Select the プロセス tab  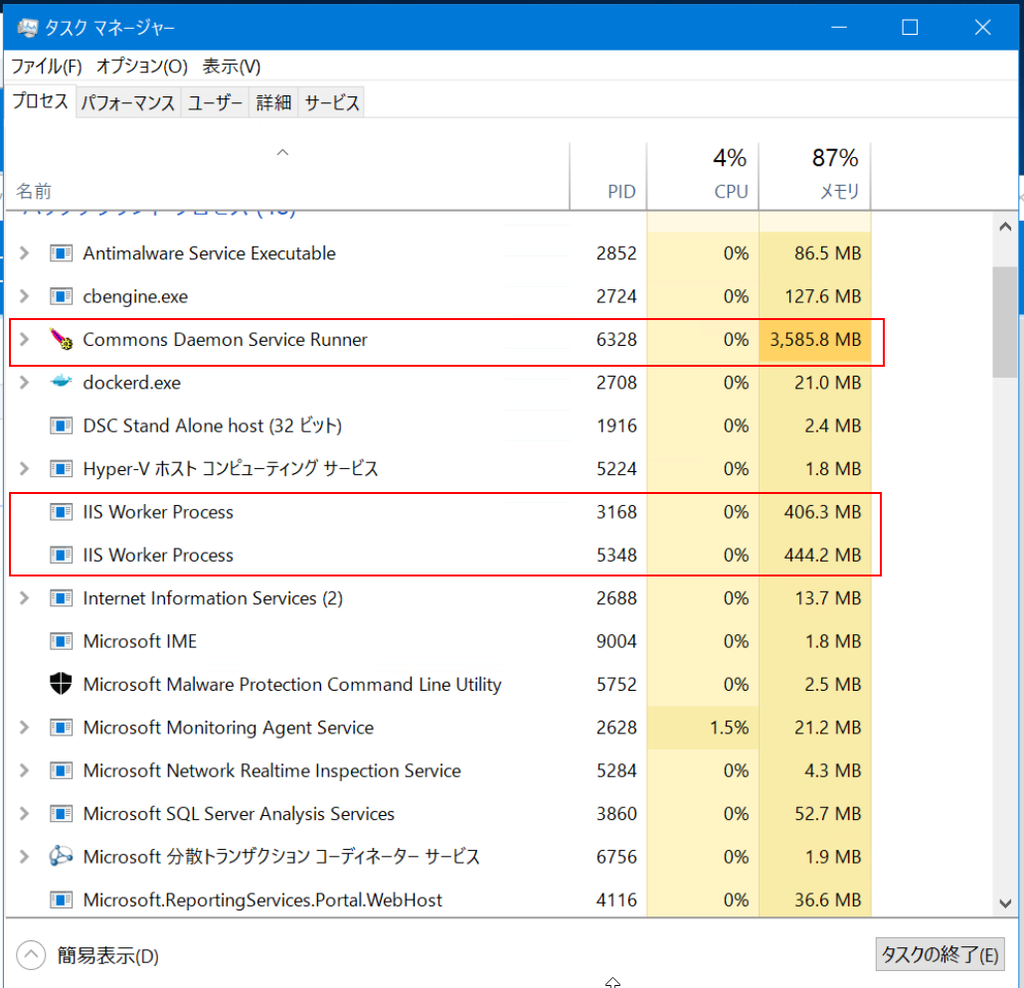point(40,101)
